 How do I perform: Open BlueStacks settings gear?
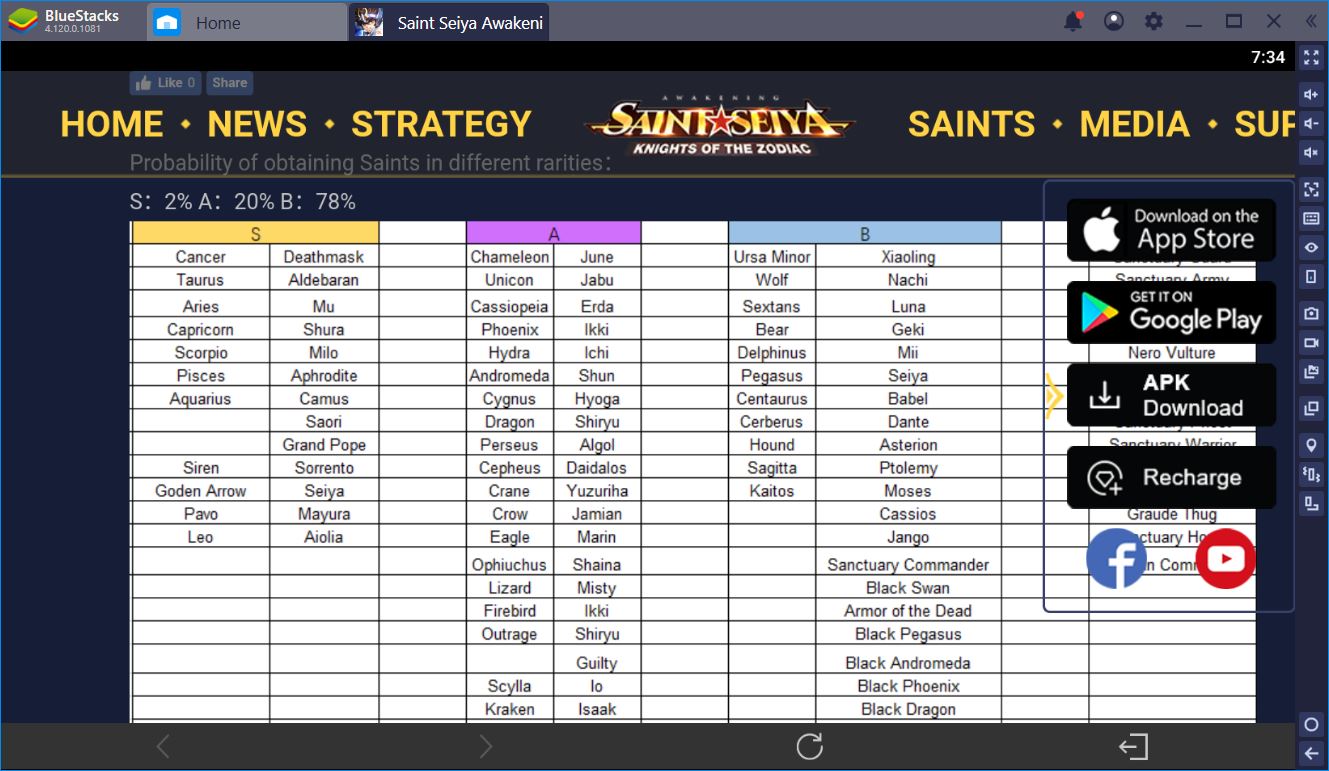pos(1154,21)
